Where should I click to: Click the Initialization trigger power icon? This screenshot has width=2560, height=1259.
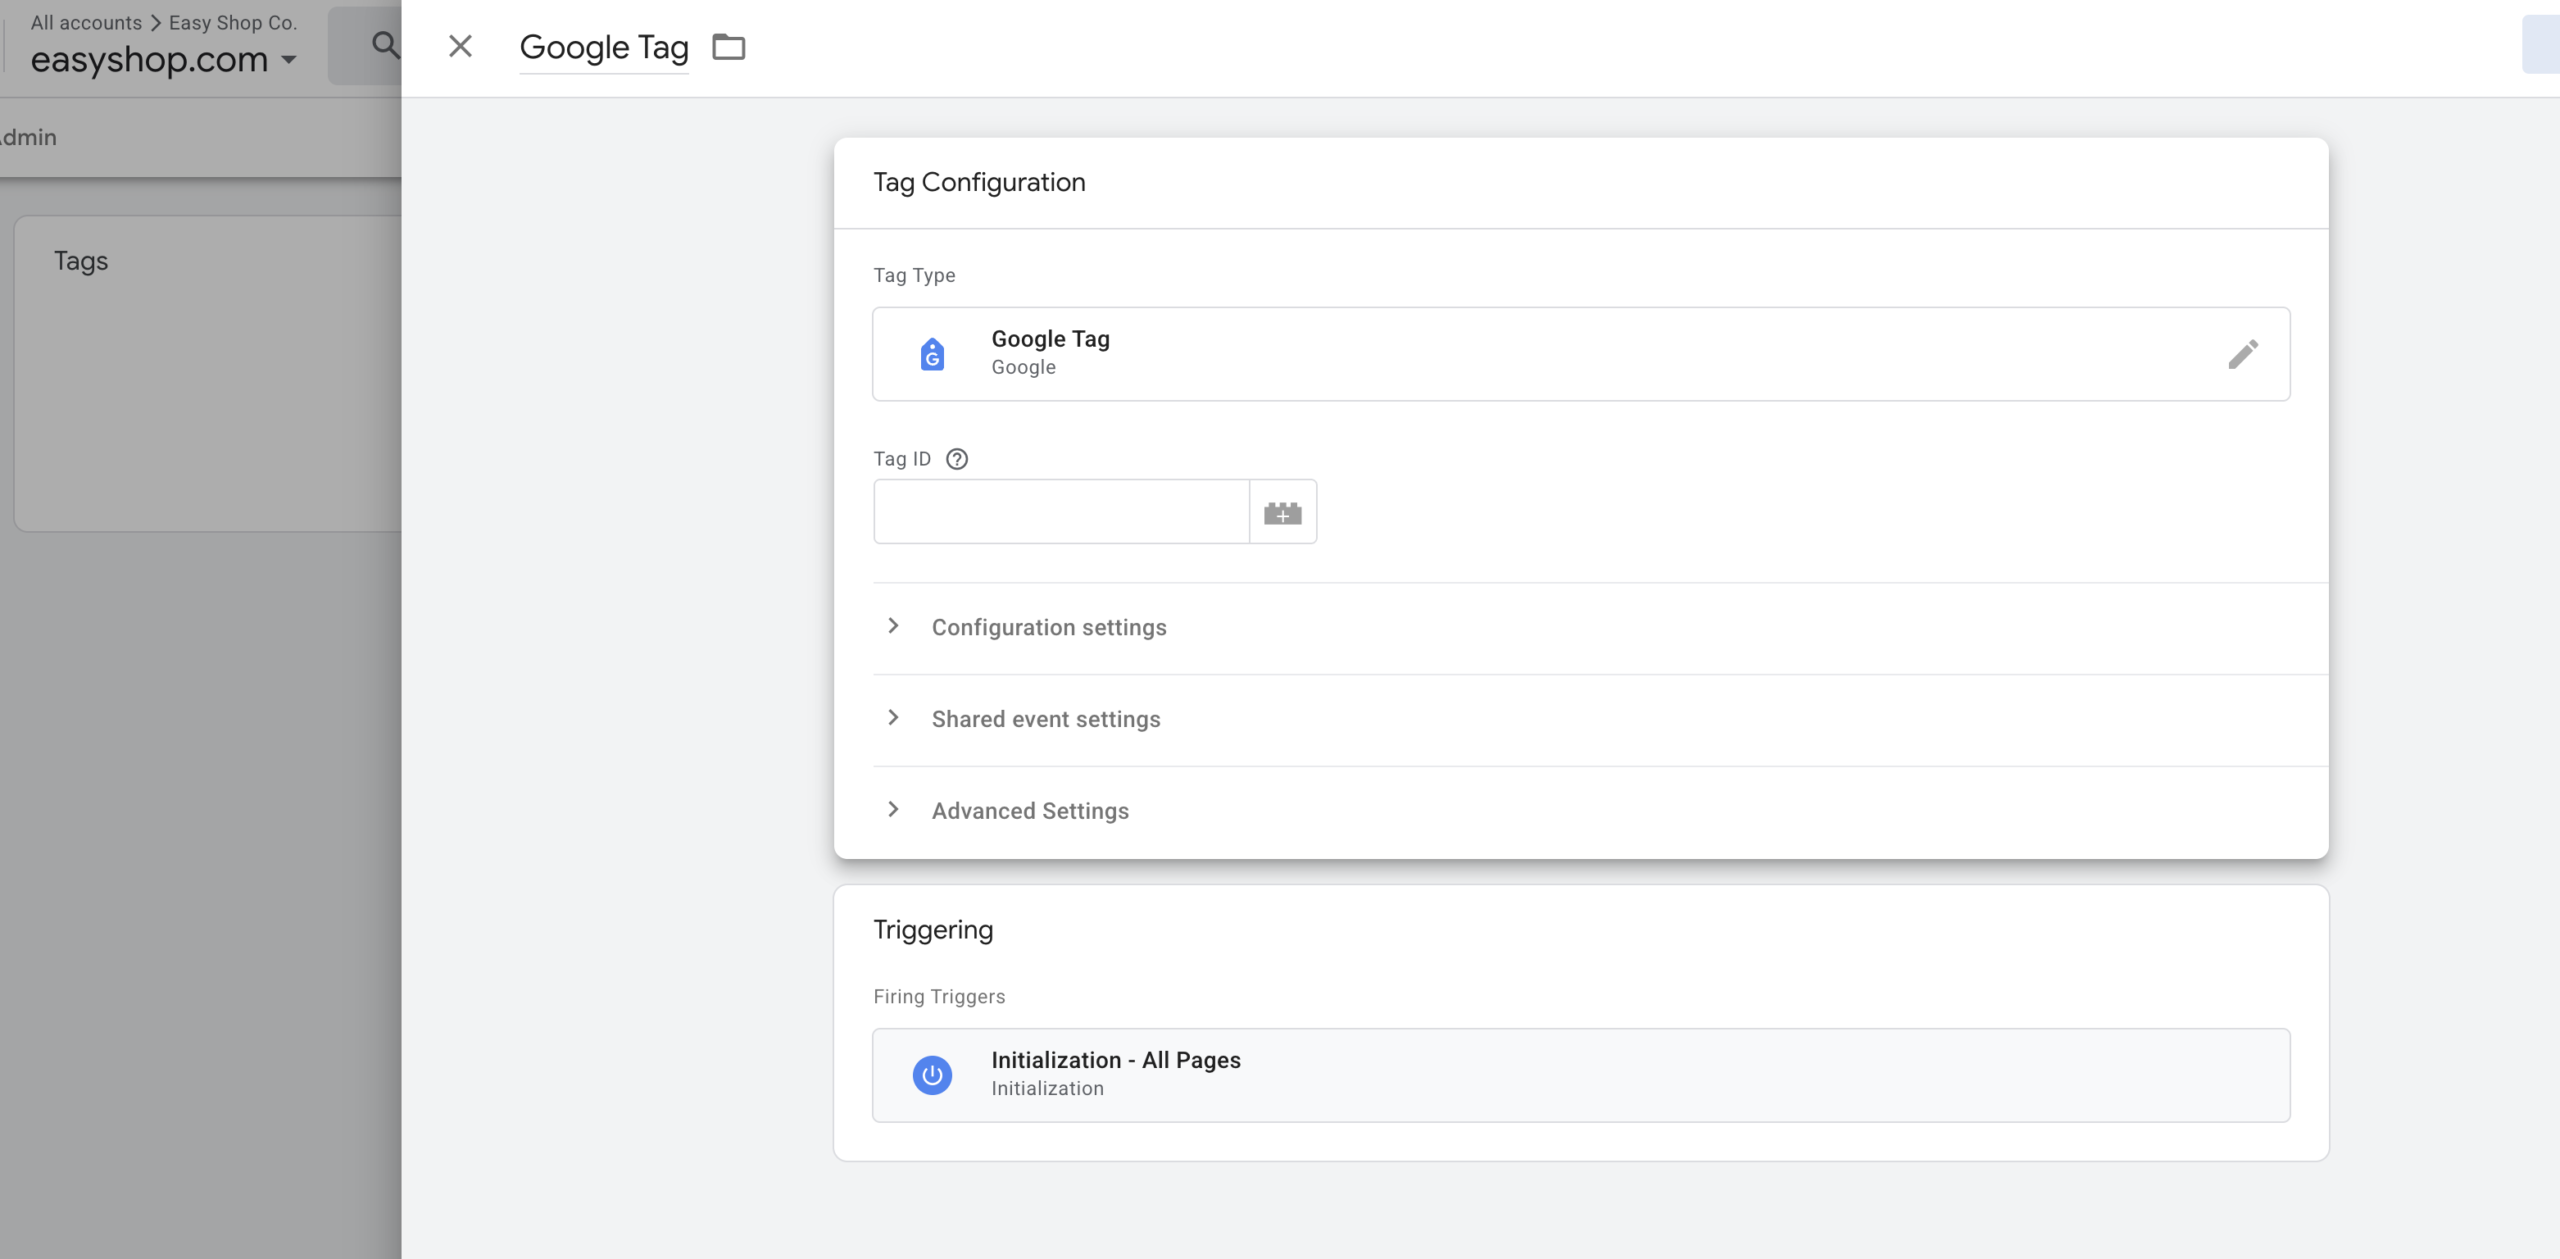coord(932,1075)
